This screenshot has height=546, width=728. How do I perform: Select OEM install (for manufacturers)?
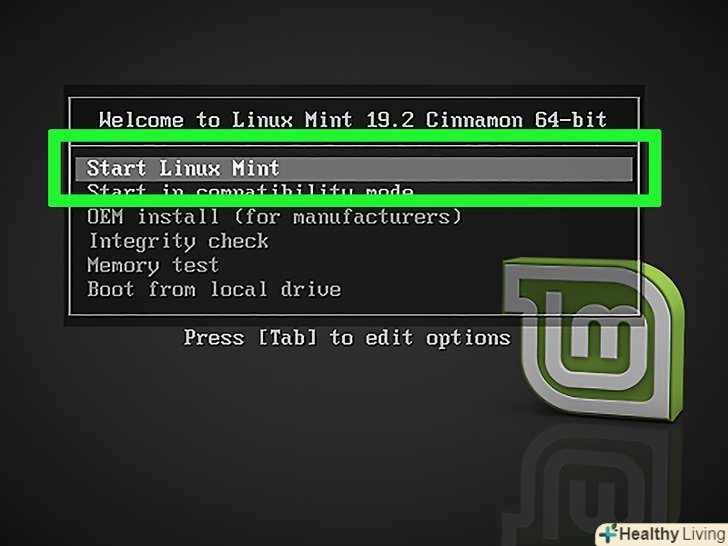pos(274,217)
